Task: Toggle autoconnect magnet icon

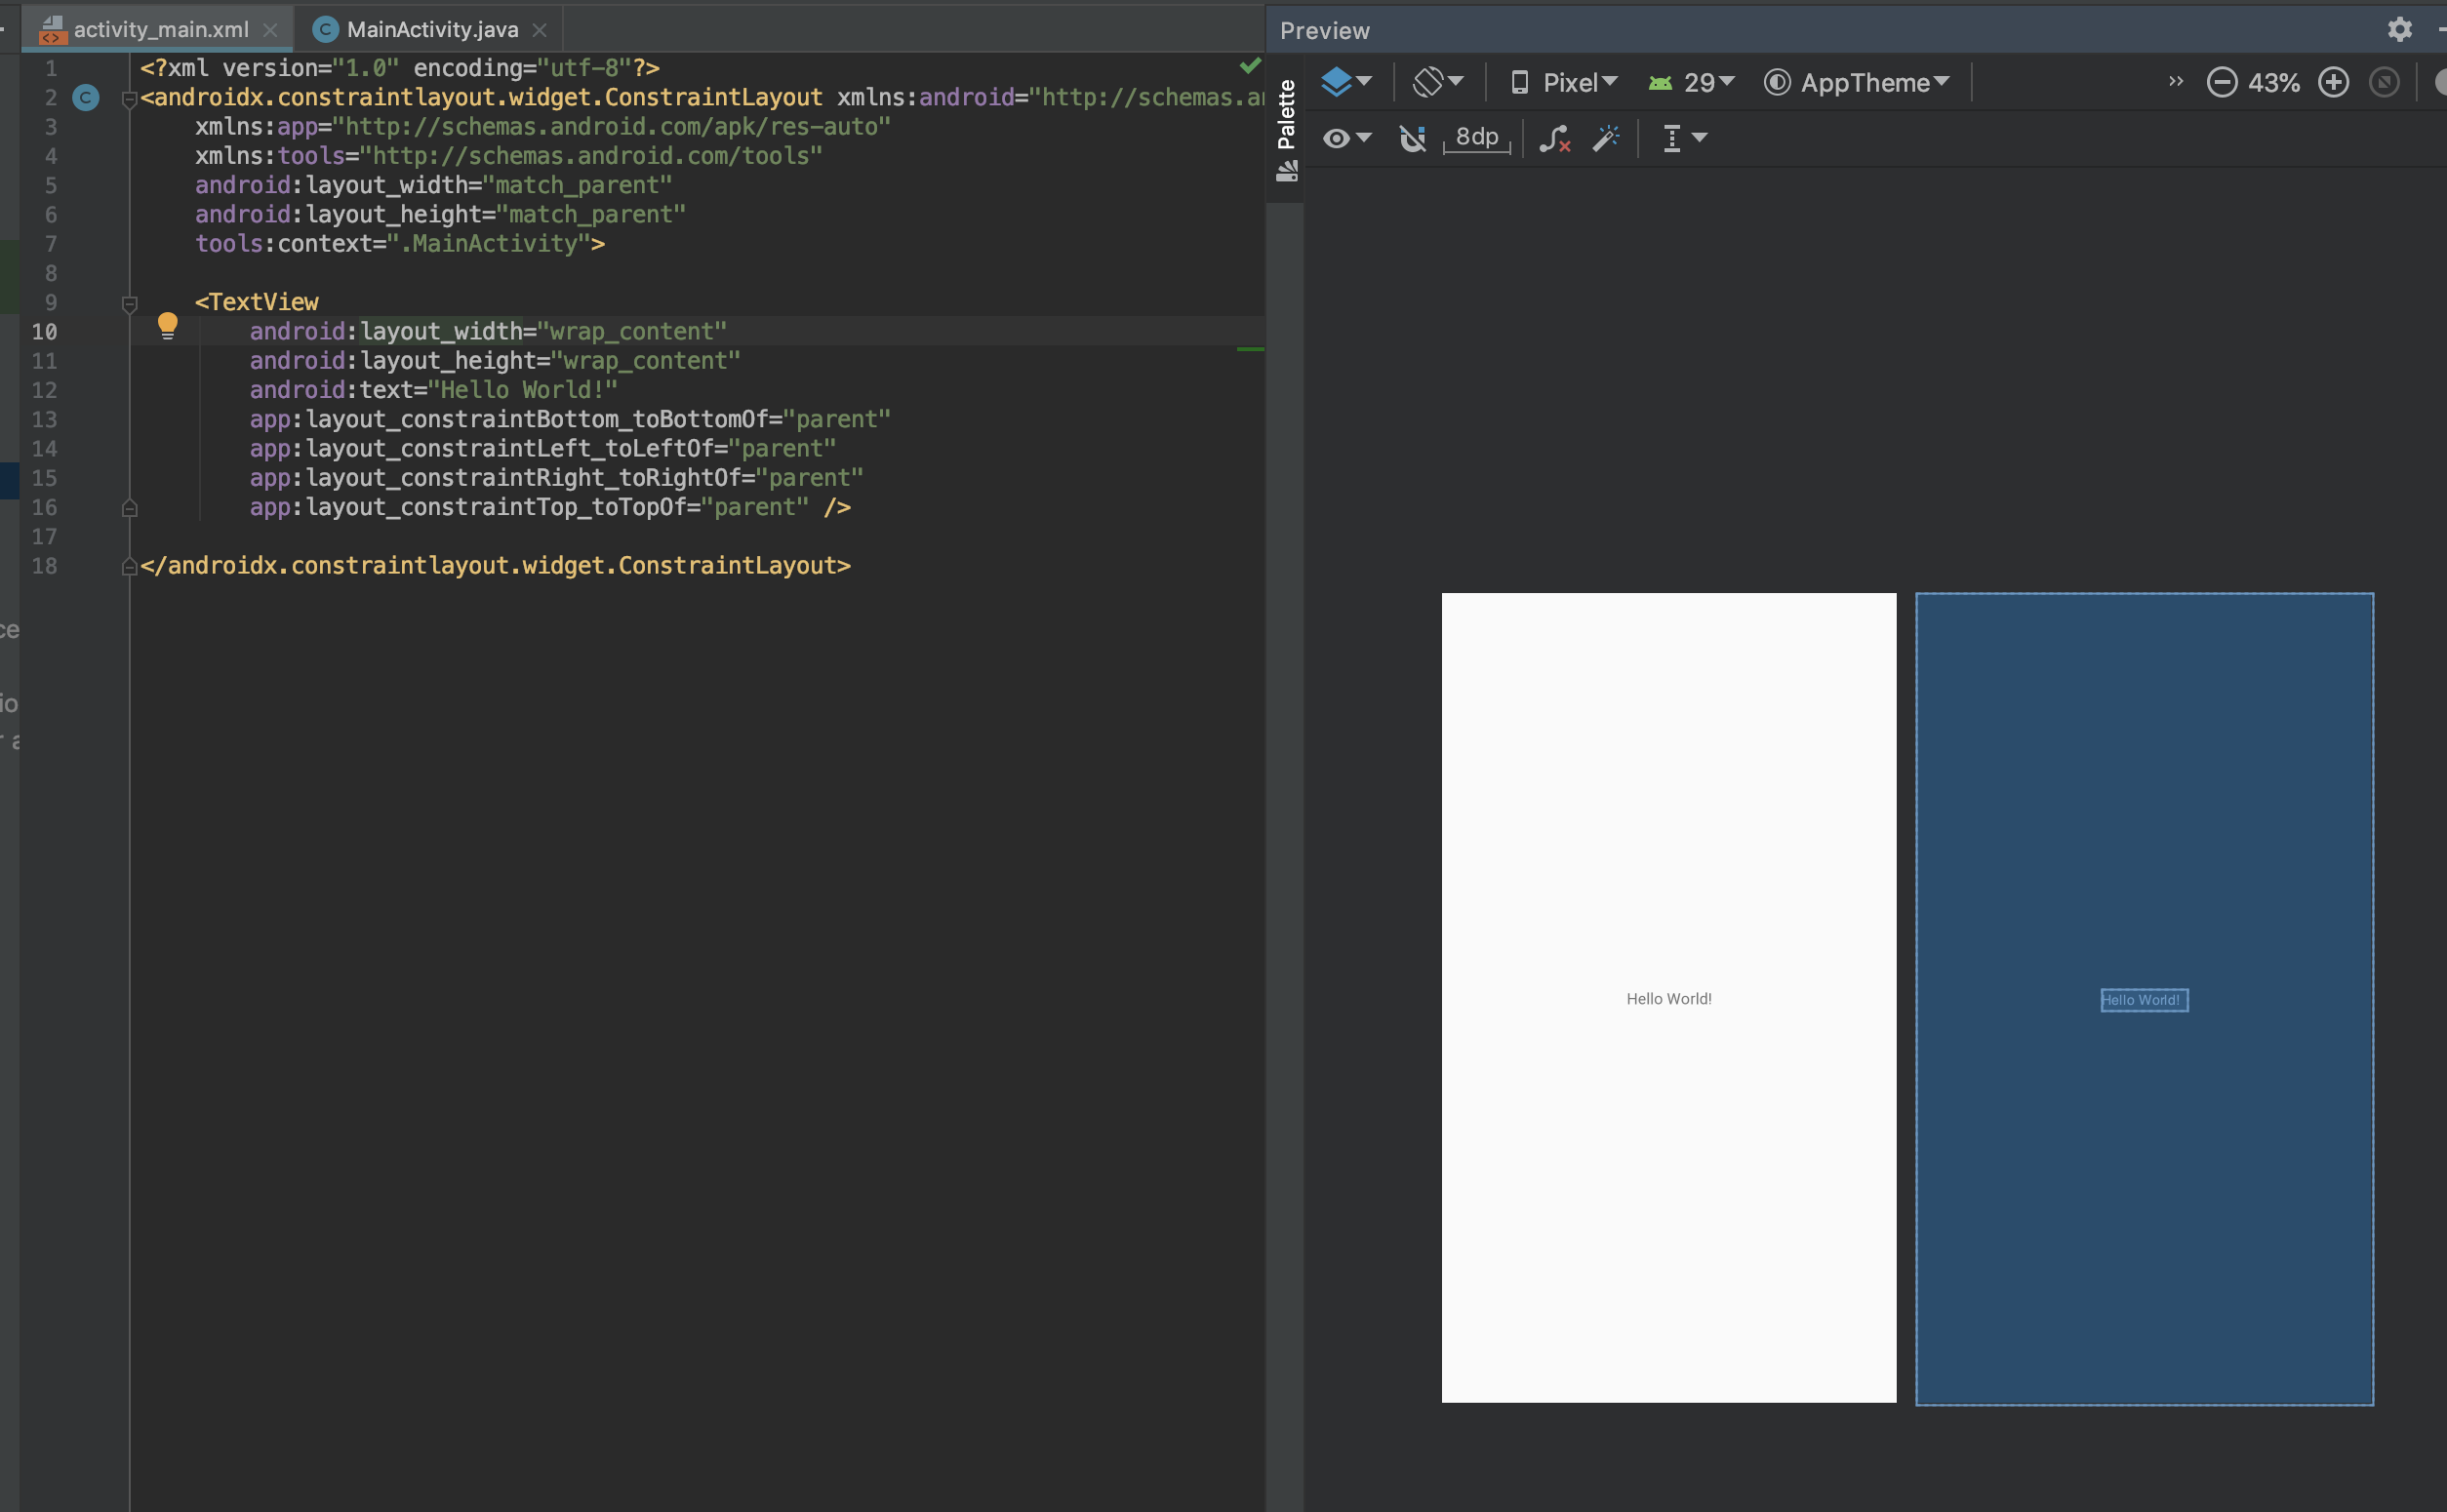Action: (1412, 138)
